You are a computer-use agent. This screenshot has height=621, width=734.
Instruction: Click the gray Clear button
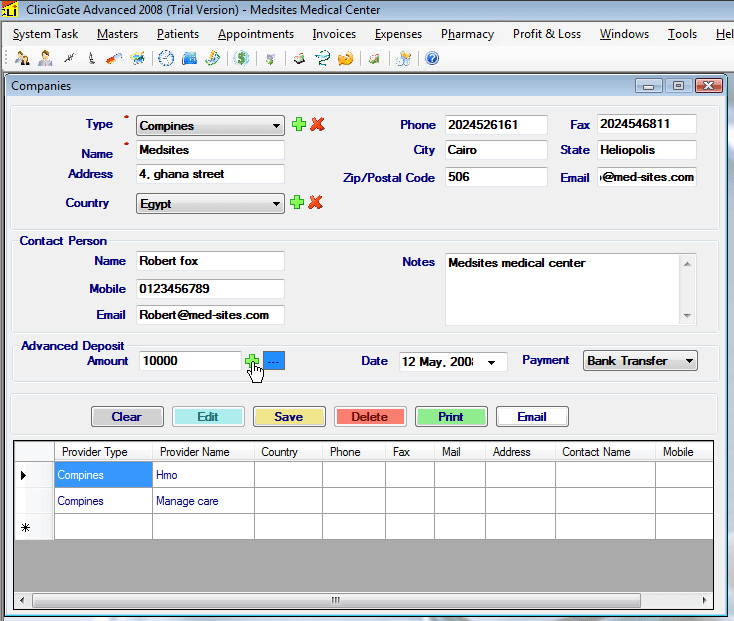tap(127, 416)
